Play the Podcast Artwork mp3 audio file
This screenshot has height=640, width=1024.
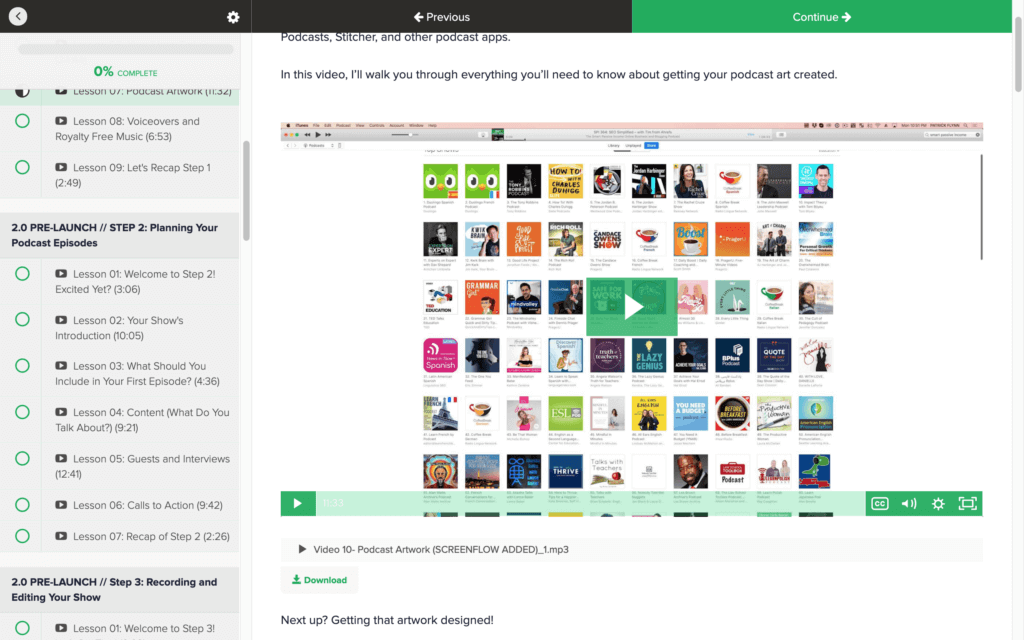tap(302, 549)
